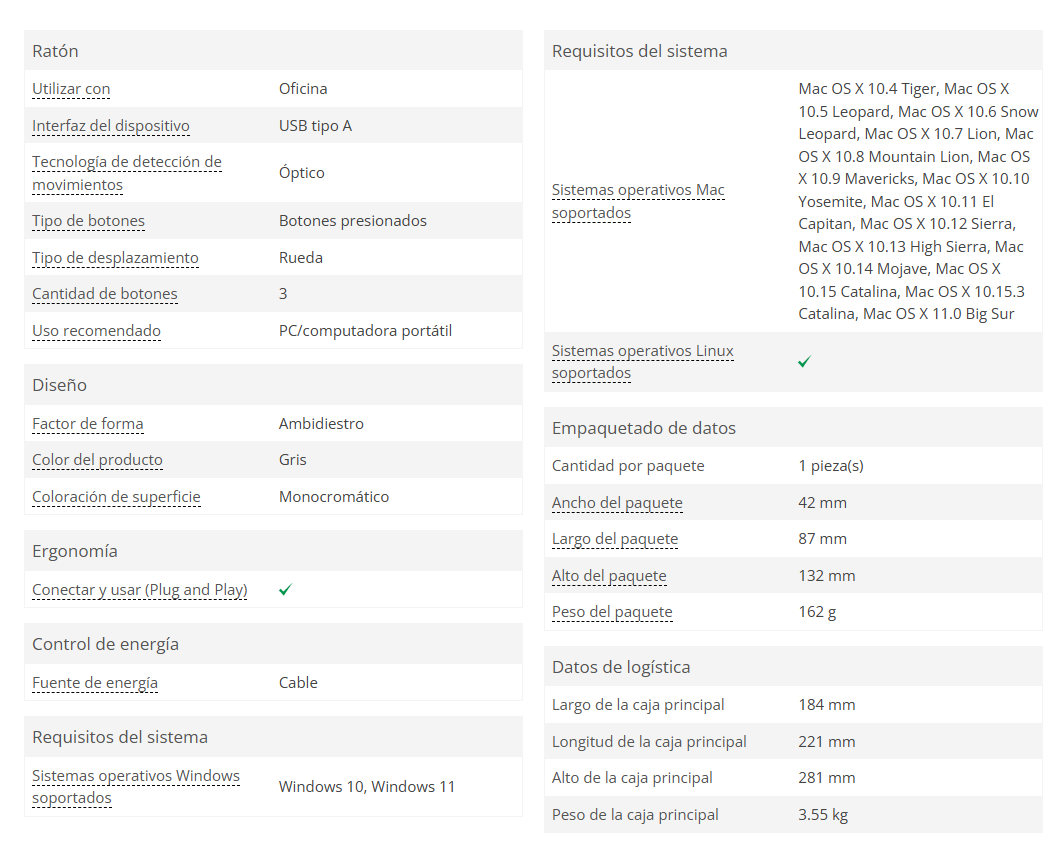The image size is (1059, 852).
Task: Open "Tipo de desplazamiento" definition
Action: [115, 258]
